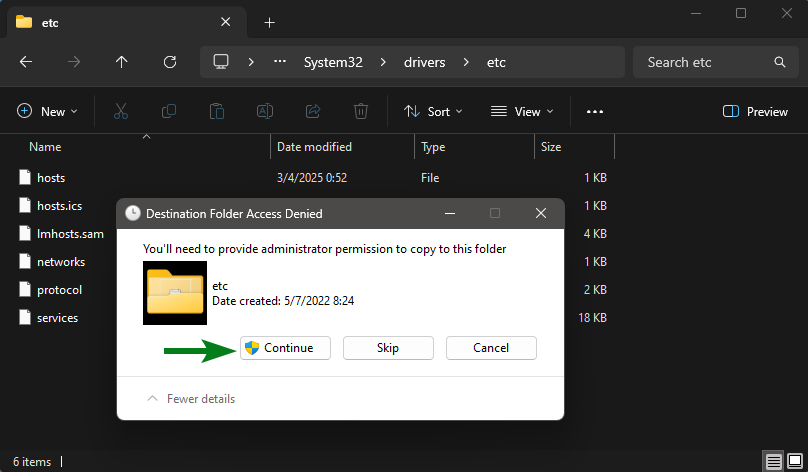Click the services file icon
The width and height of the screenshot is (808, 472).
(x=25, y=317)
